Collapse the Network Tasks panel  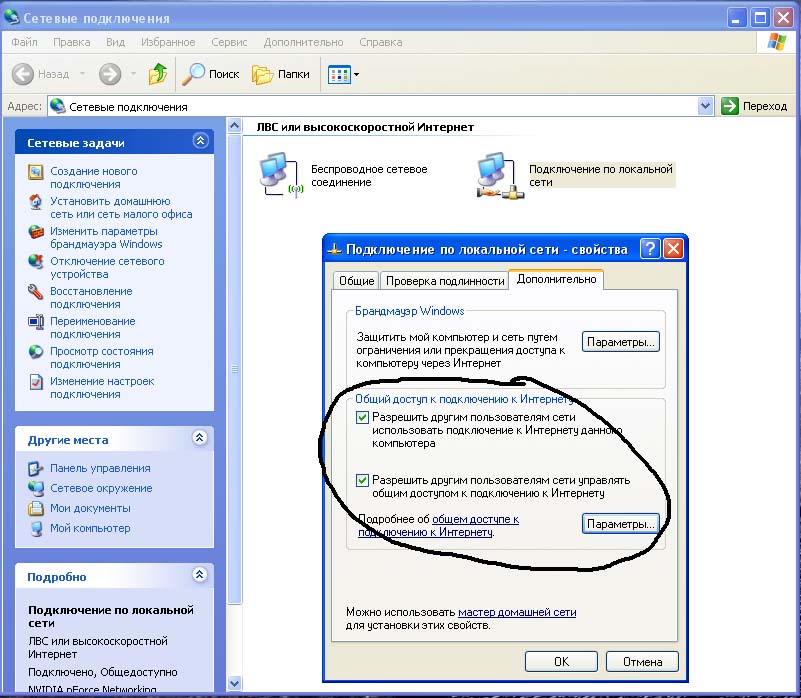coord(200,142)
